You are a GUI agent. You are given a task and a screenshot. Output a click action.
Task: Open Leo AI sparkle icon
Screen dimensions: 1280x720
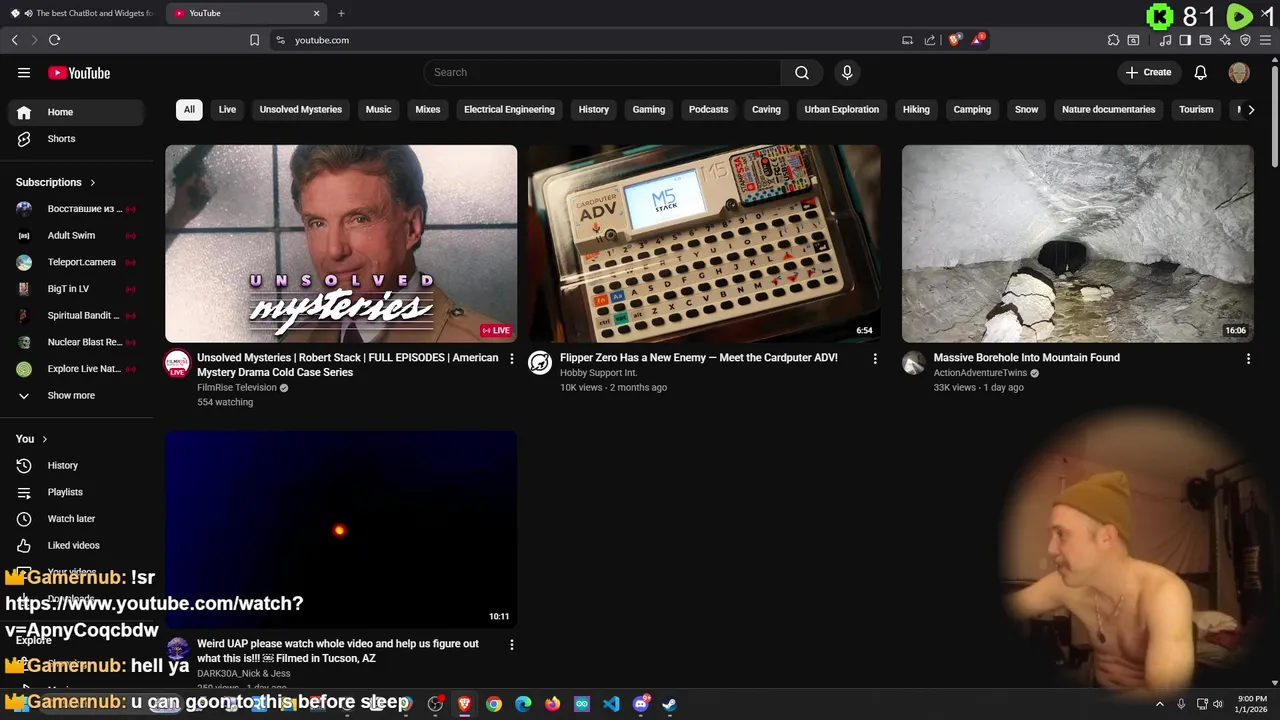click(1225, 40)
